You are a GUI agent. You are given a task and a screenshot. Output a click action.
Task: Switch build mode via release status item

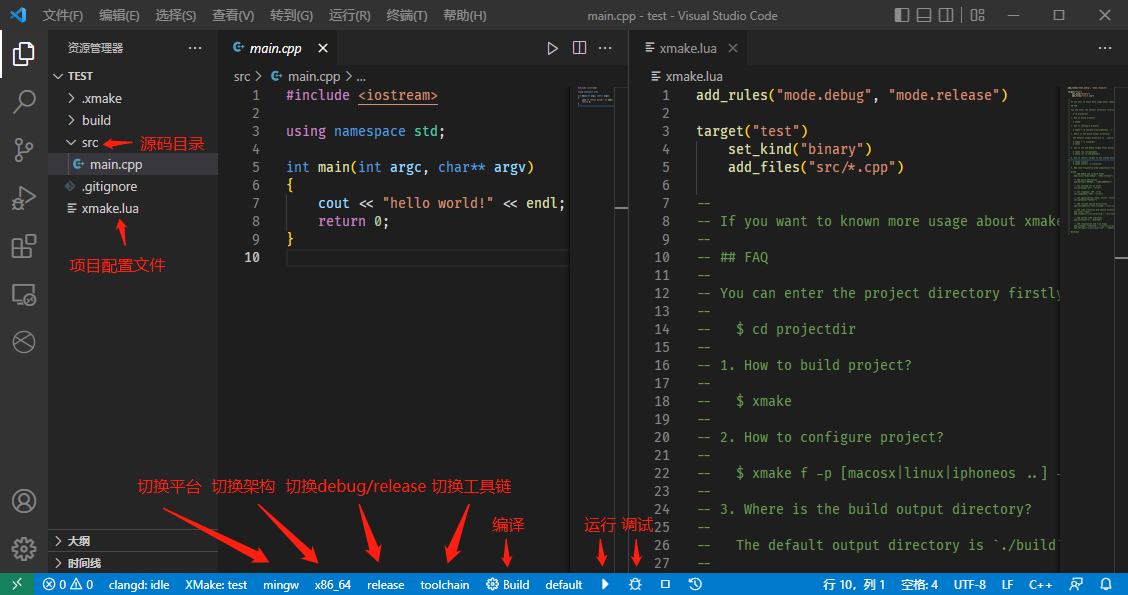(x=385, y=584)
